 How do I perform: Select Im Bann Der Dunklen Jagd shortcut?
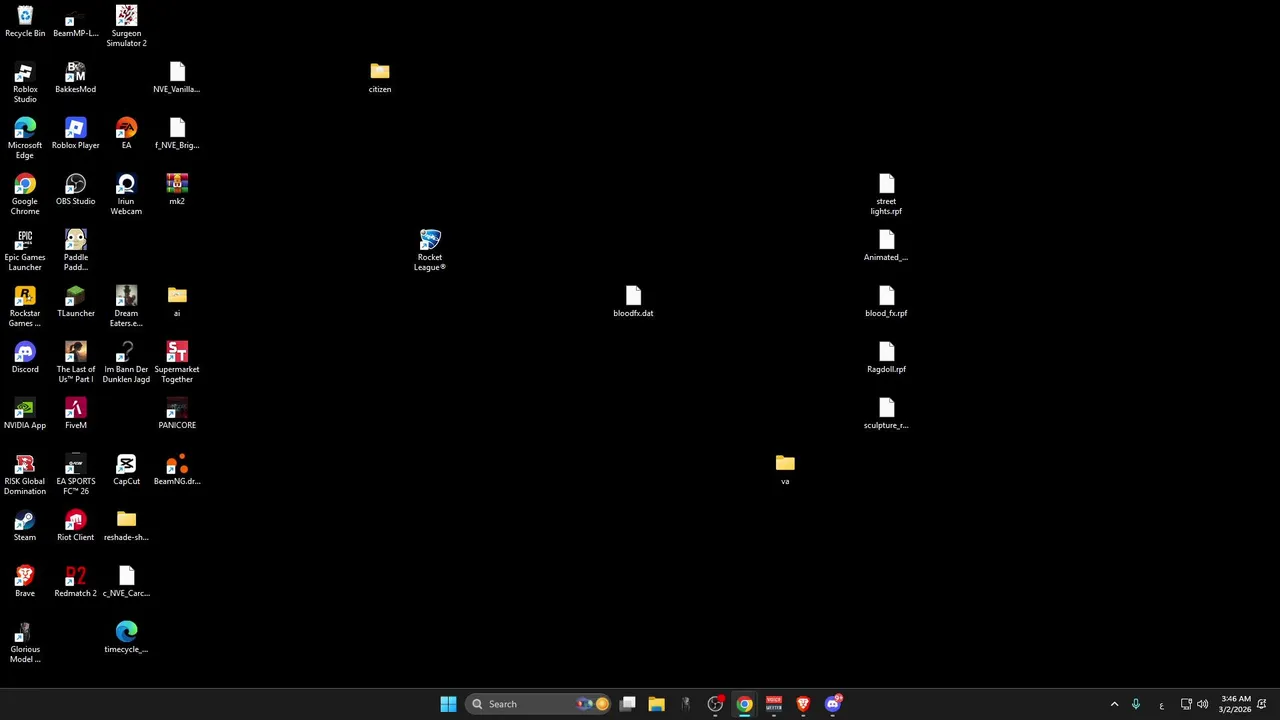point(126,362)
